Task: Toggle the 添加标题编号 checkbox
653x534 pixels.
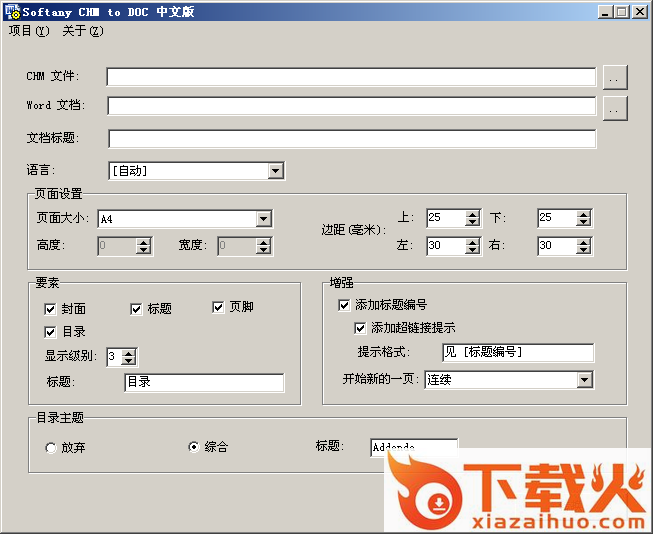Action: click(344, 305)
